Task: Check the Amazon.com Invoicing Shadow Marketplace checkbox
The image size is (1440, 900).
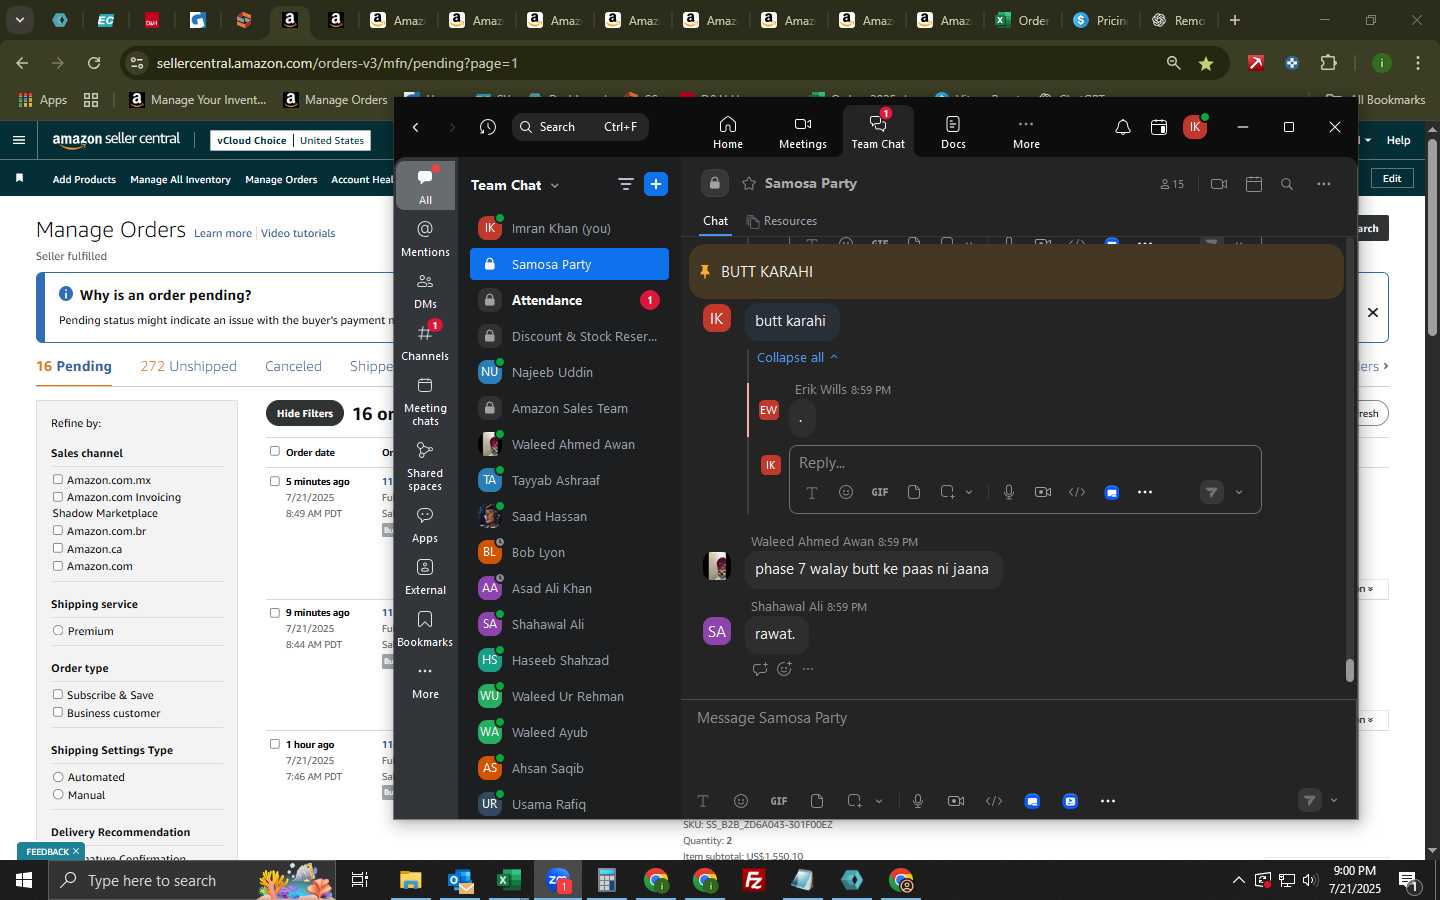Action: [x=58, y=497]
